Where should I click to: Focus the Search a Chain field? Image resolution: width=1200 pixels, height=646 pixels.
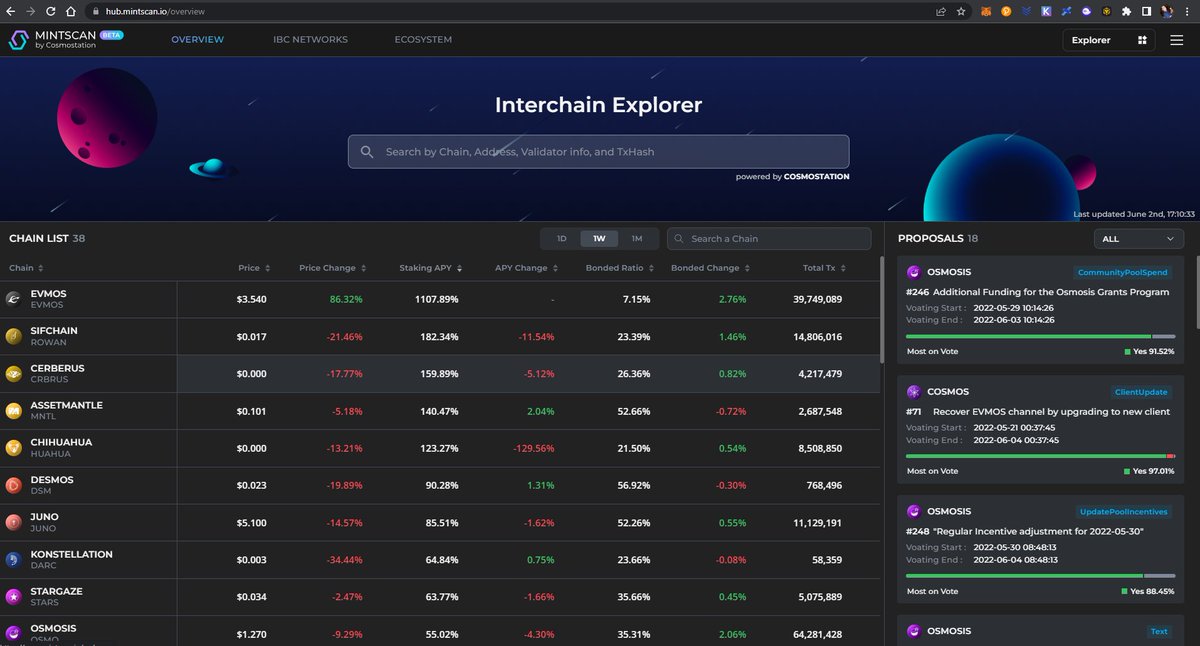click(x=769, y=239)
